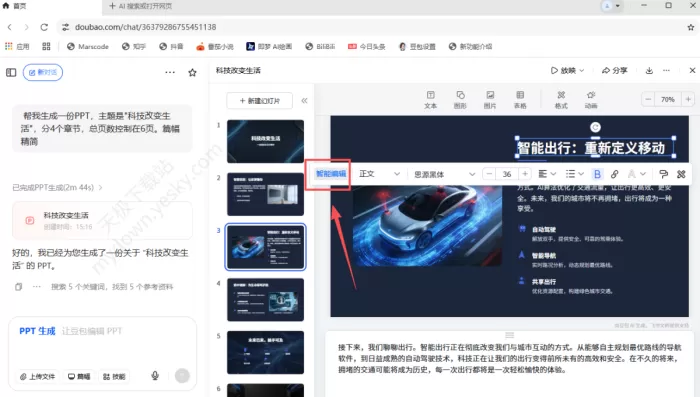Open the 抖音 bookmark
This screenshot has width=700, height=397.
click(x=171, y=46)
